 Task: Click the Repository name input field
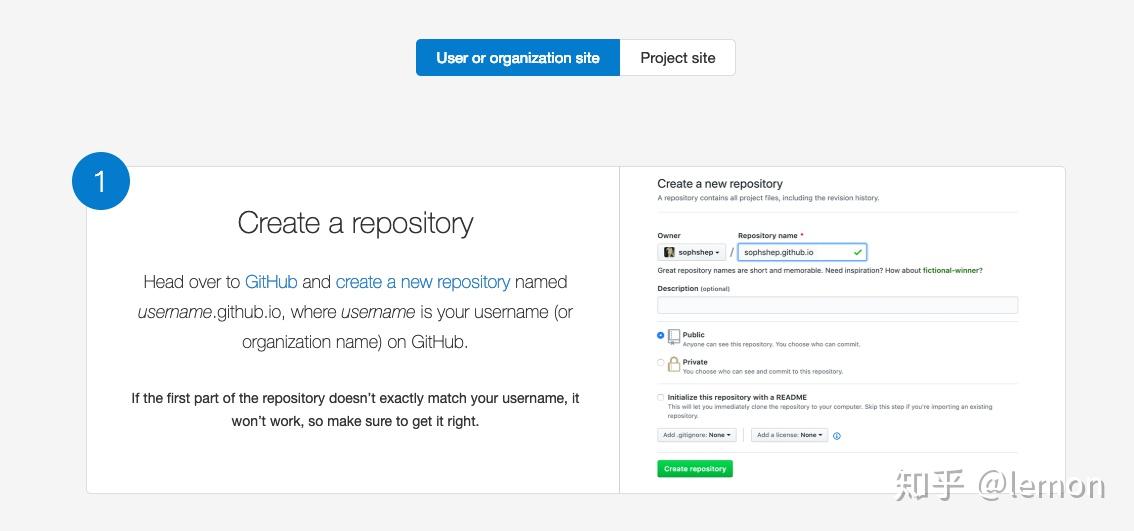(x=802, y=252)
